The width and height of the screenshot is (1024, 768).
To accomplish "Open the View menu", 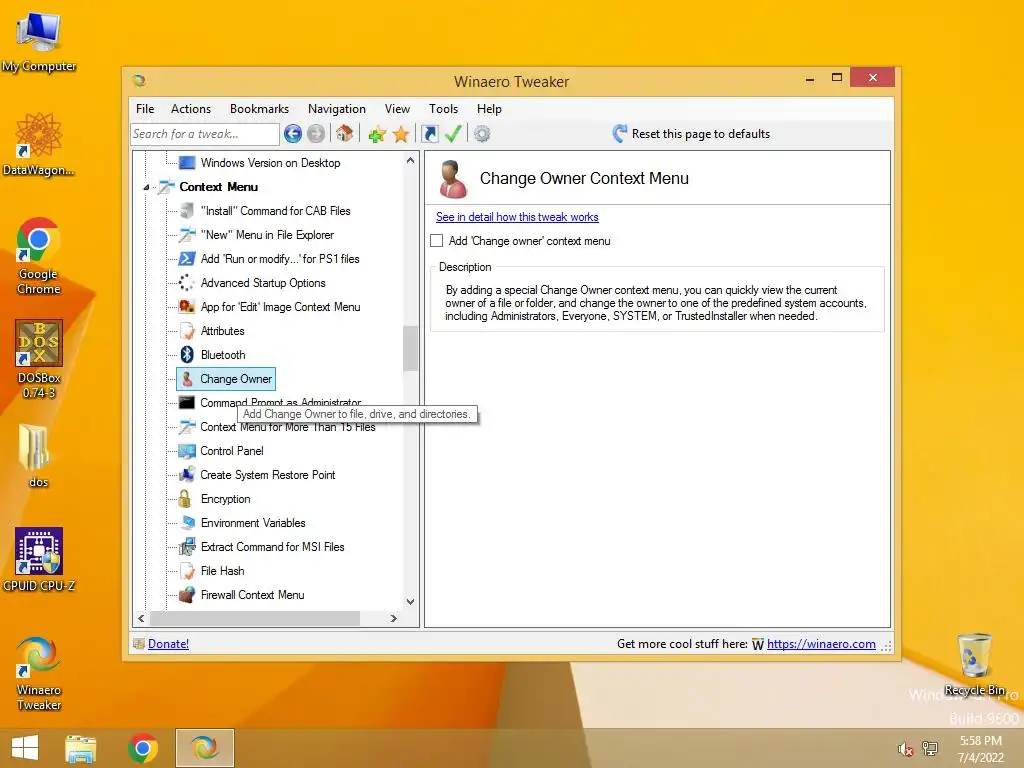I will tap(397, 109).
